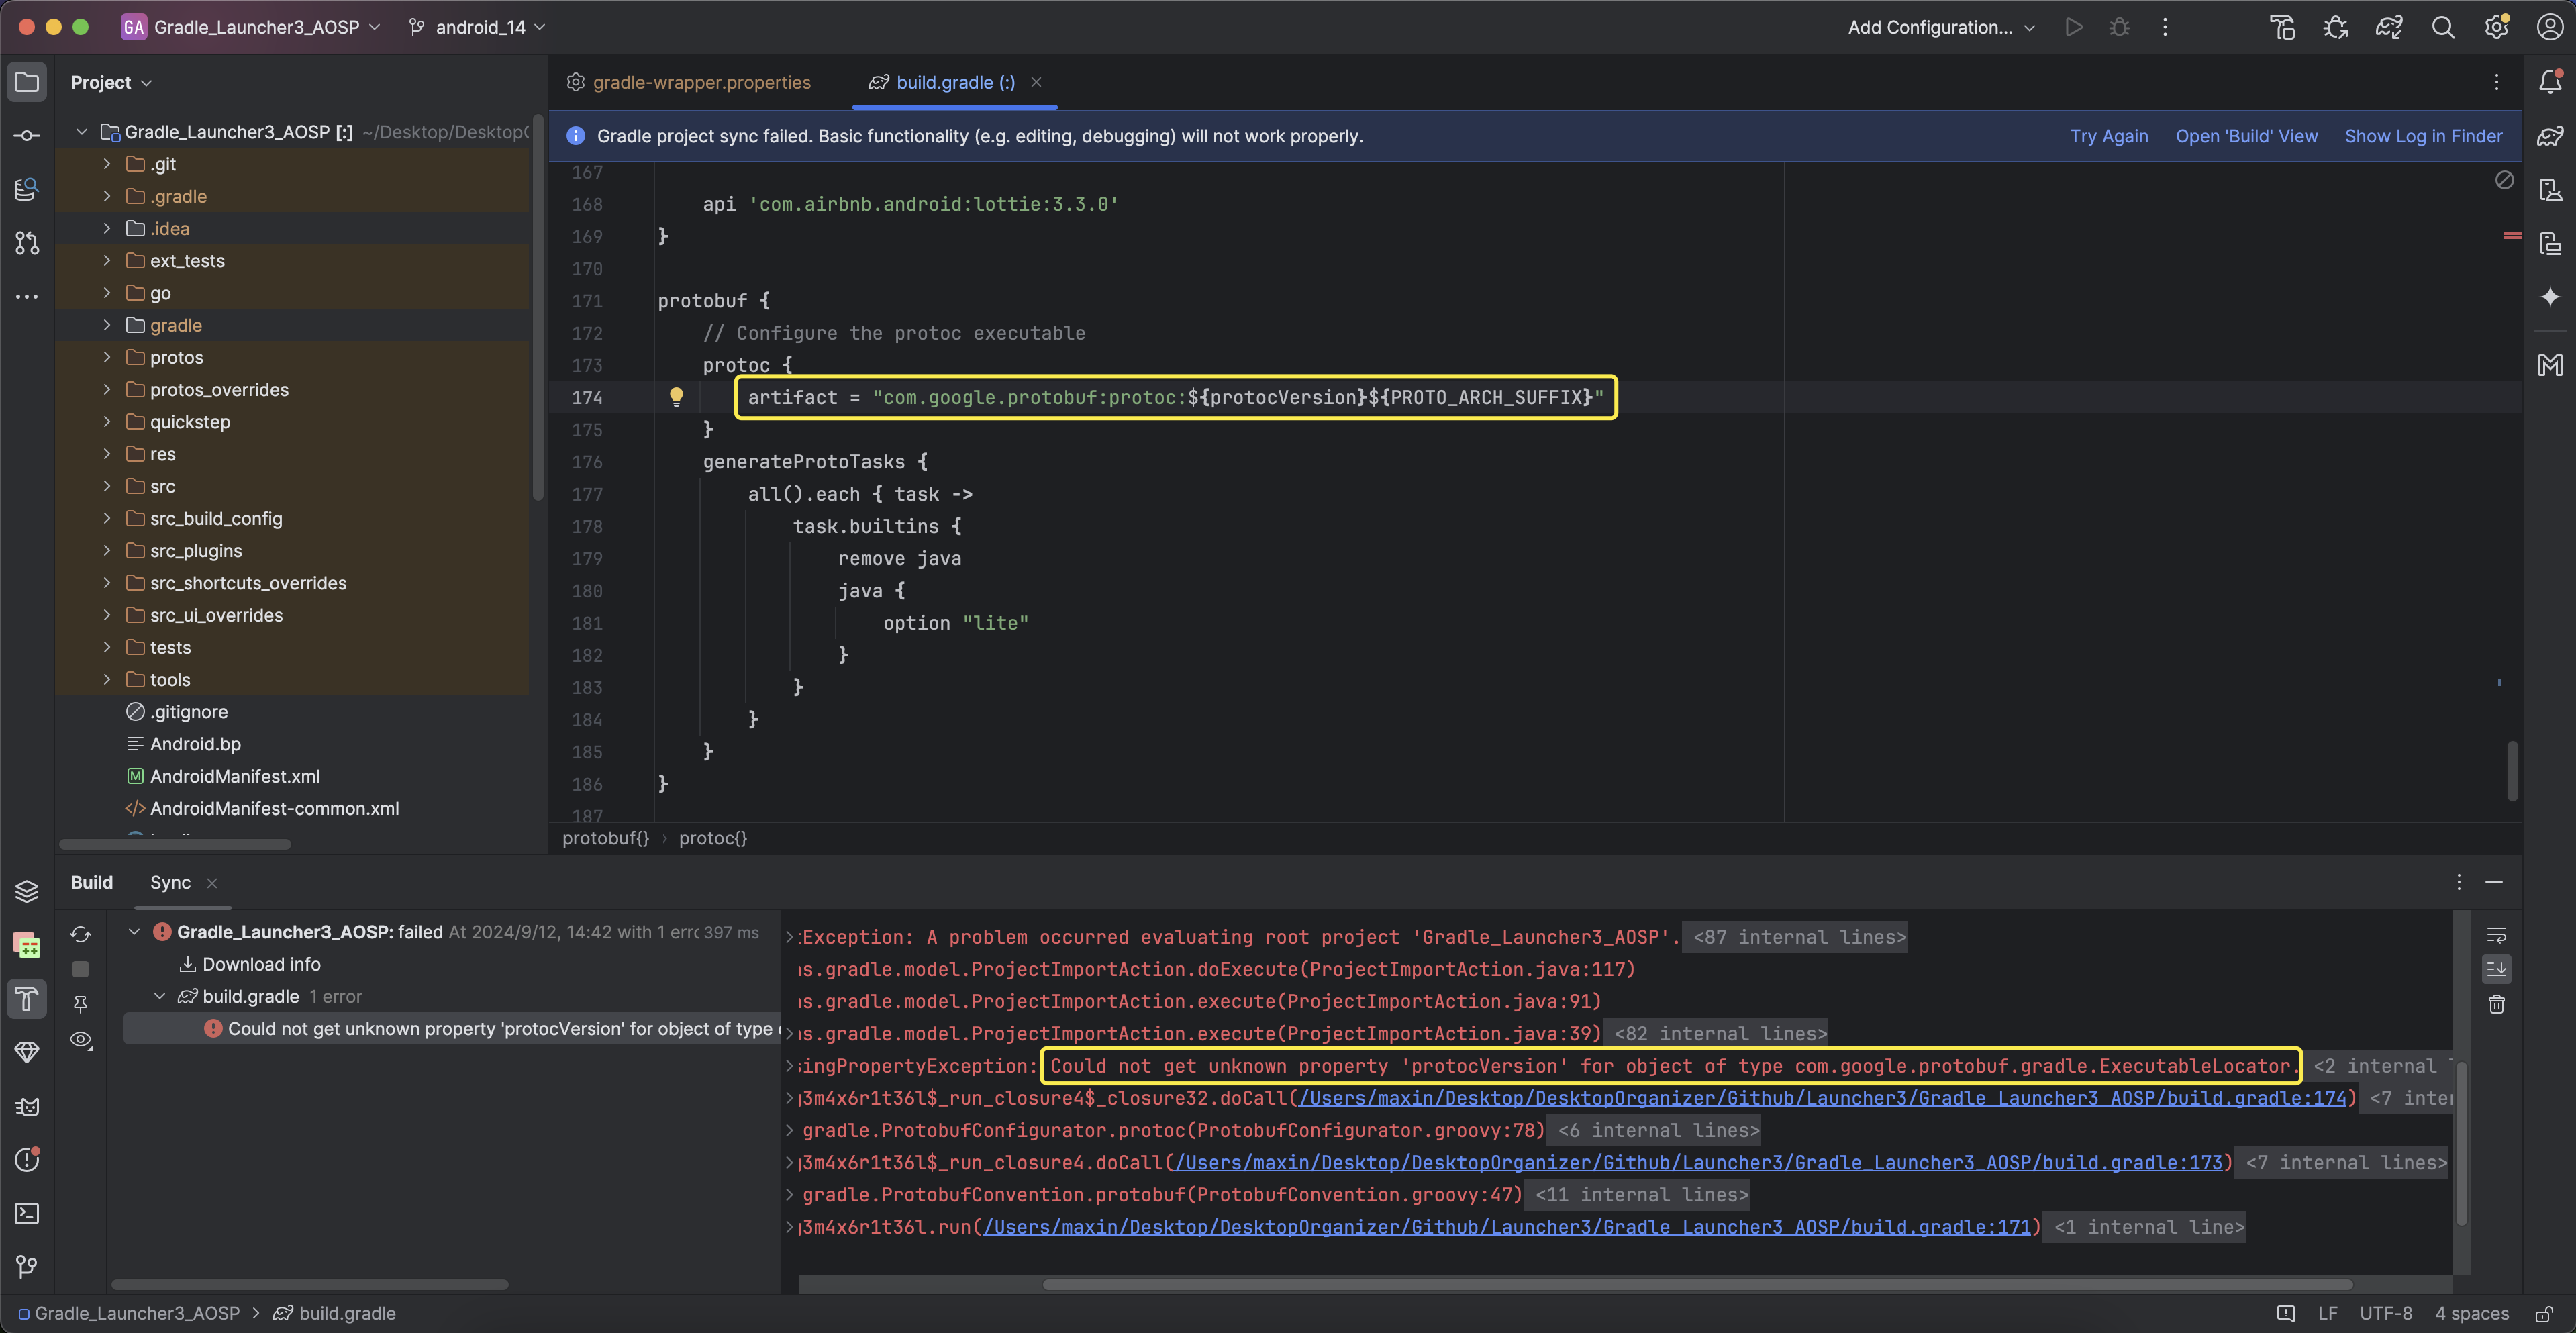The height and width of the screenshot is (1333, 2576).
Task: Click the trash clear-output icon
Action: pyautogui.click(x=2496, y=1004)
